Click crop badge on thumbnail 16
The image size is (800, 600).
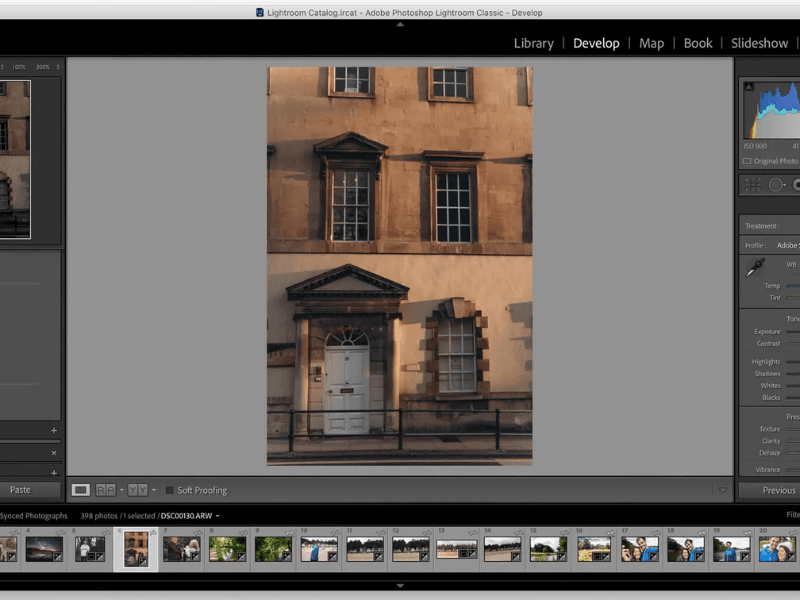point(596,557)
